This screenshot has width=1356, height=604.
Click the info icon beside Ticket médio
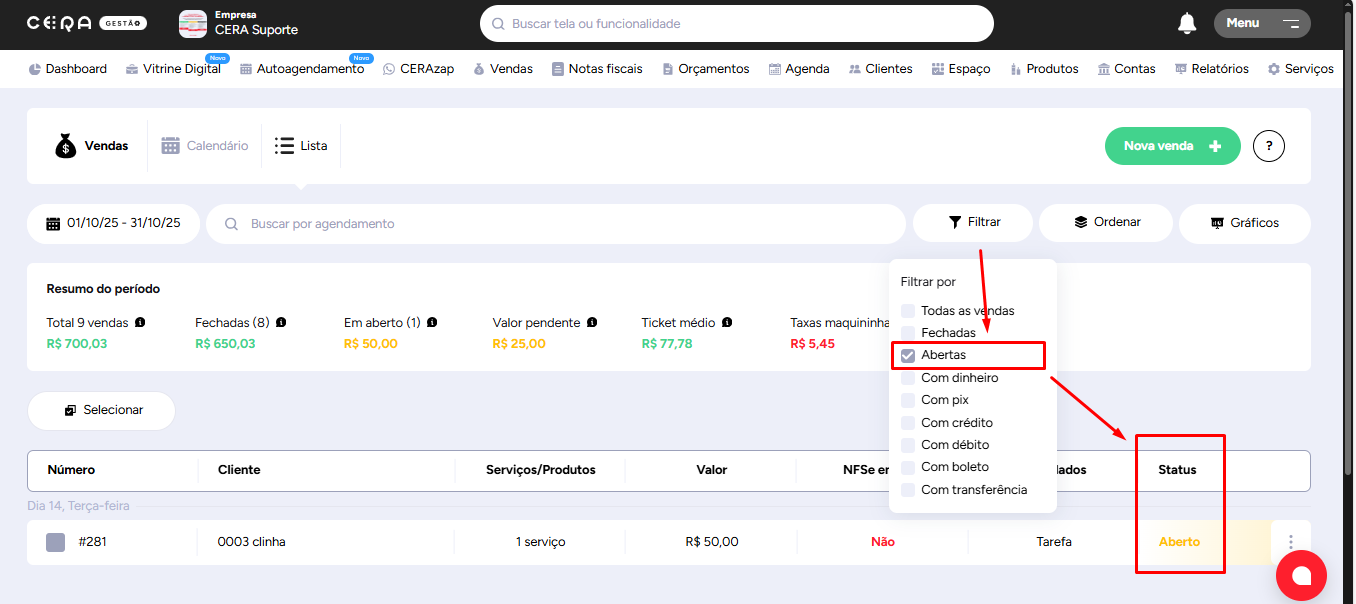click(x=727, y=323)
